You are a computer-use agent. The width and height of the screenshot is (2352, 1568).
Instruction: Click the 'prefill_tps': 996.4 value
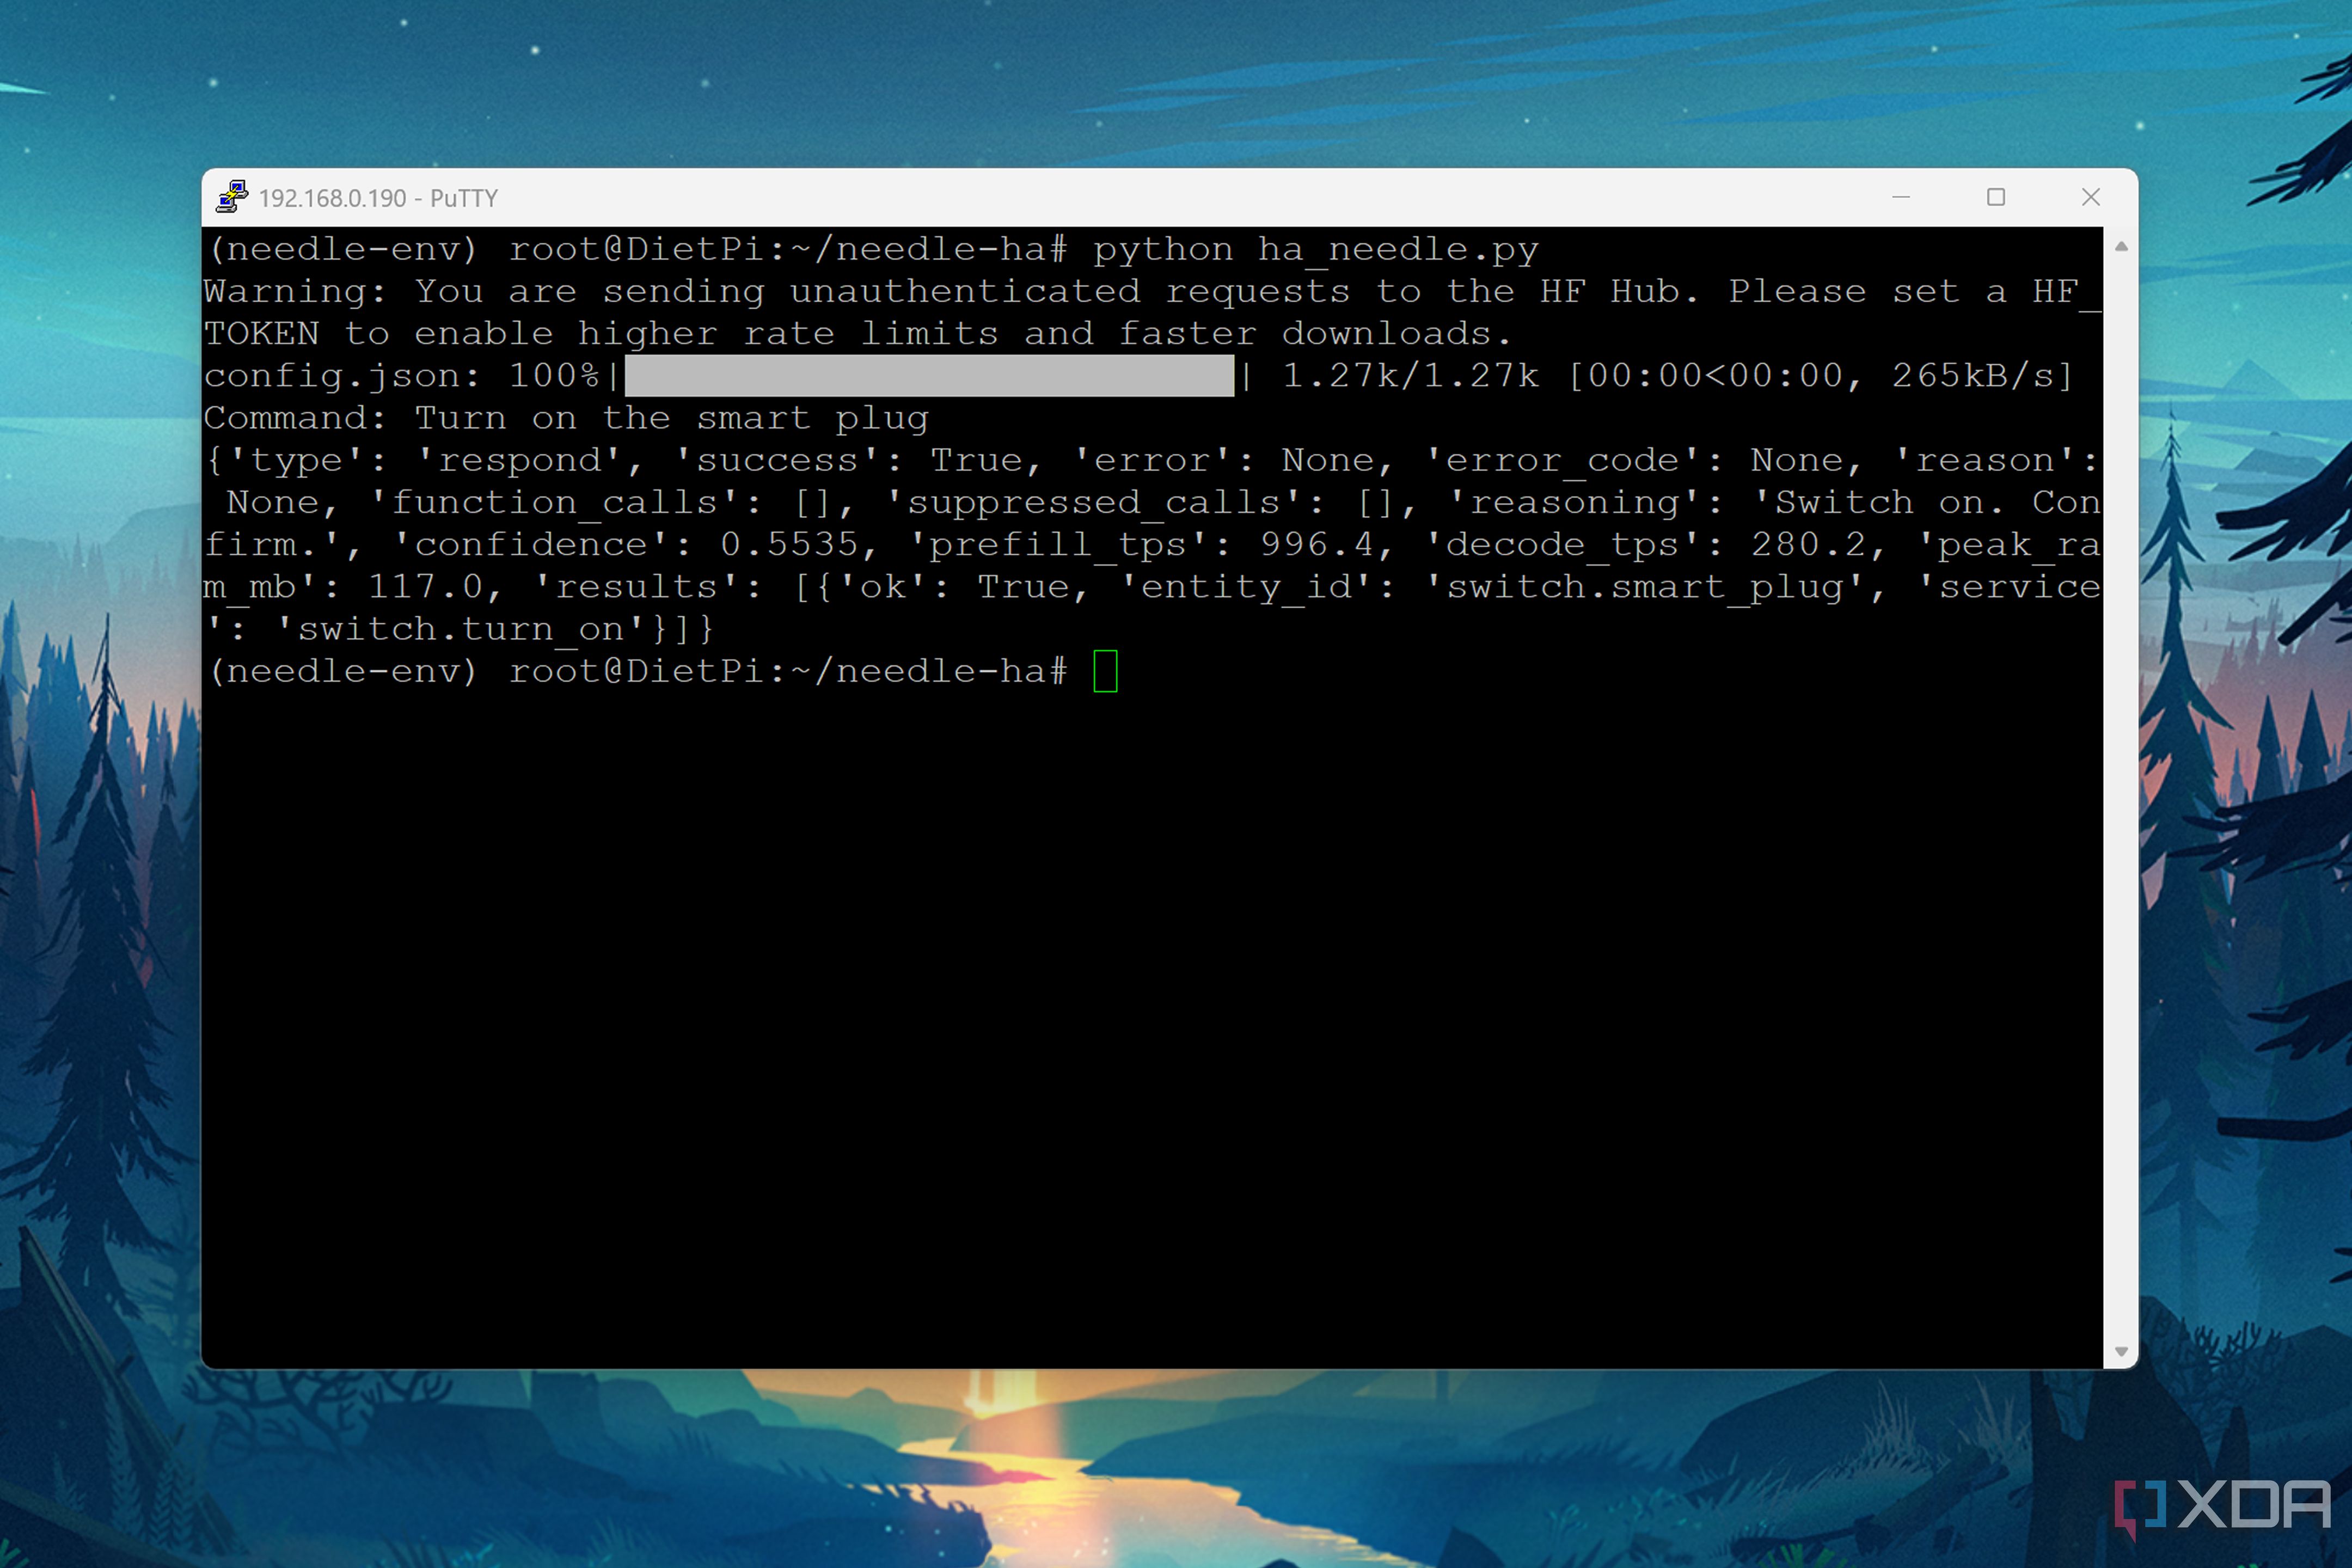(1317, 545)
